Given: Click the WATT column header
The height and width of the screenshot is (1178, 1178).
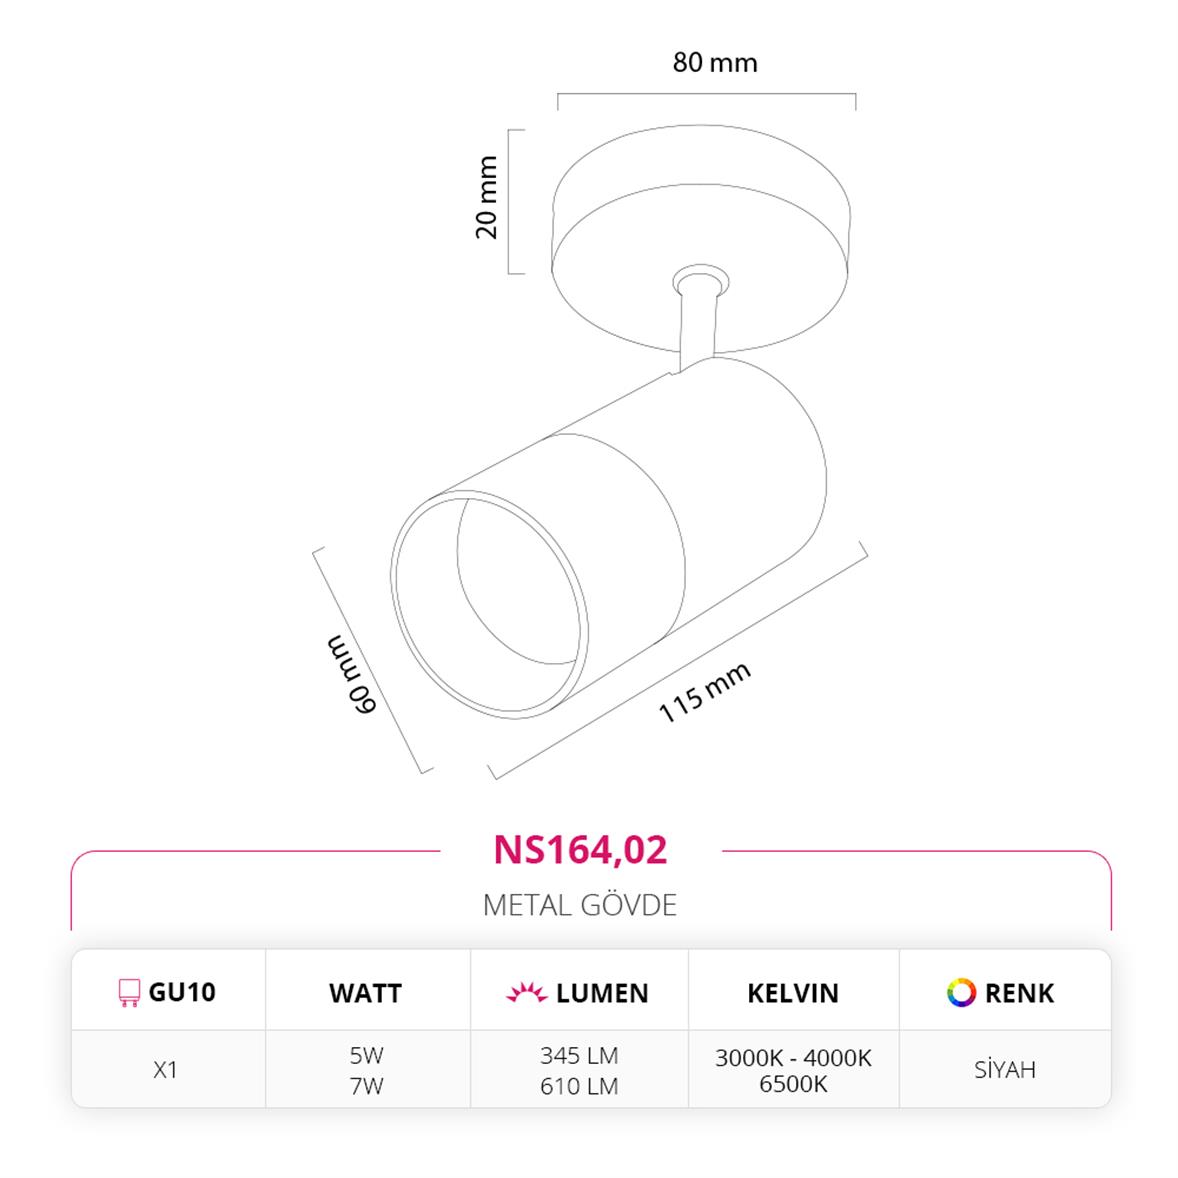Looking at the screenshot, I should [x=365, y=993].
